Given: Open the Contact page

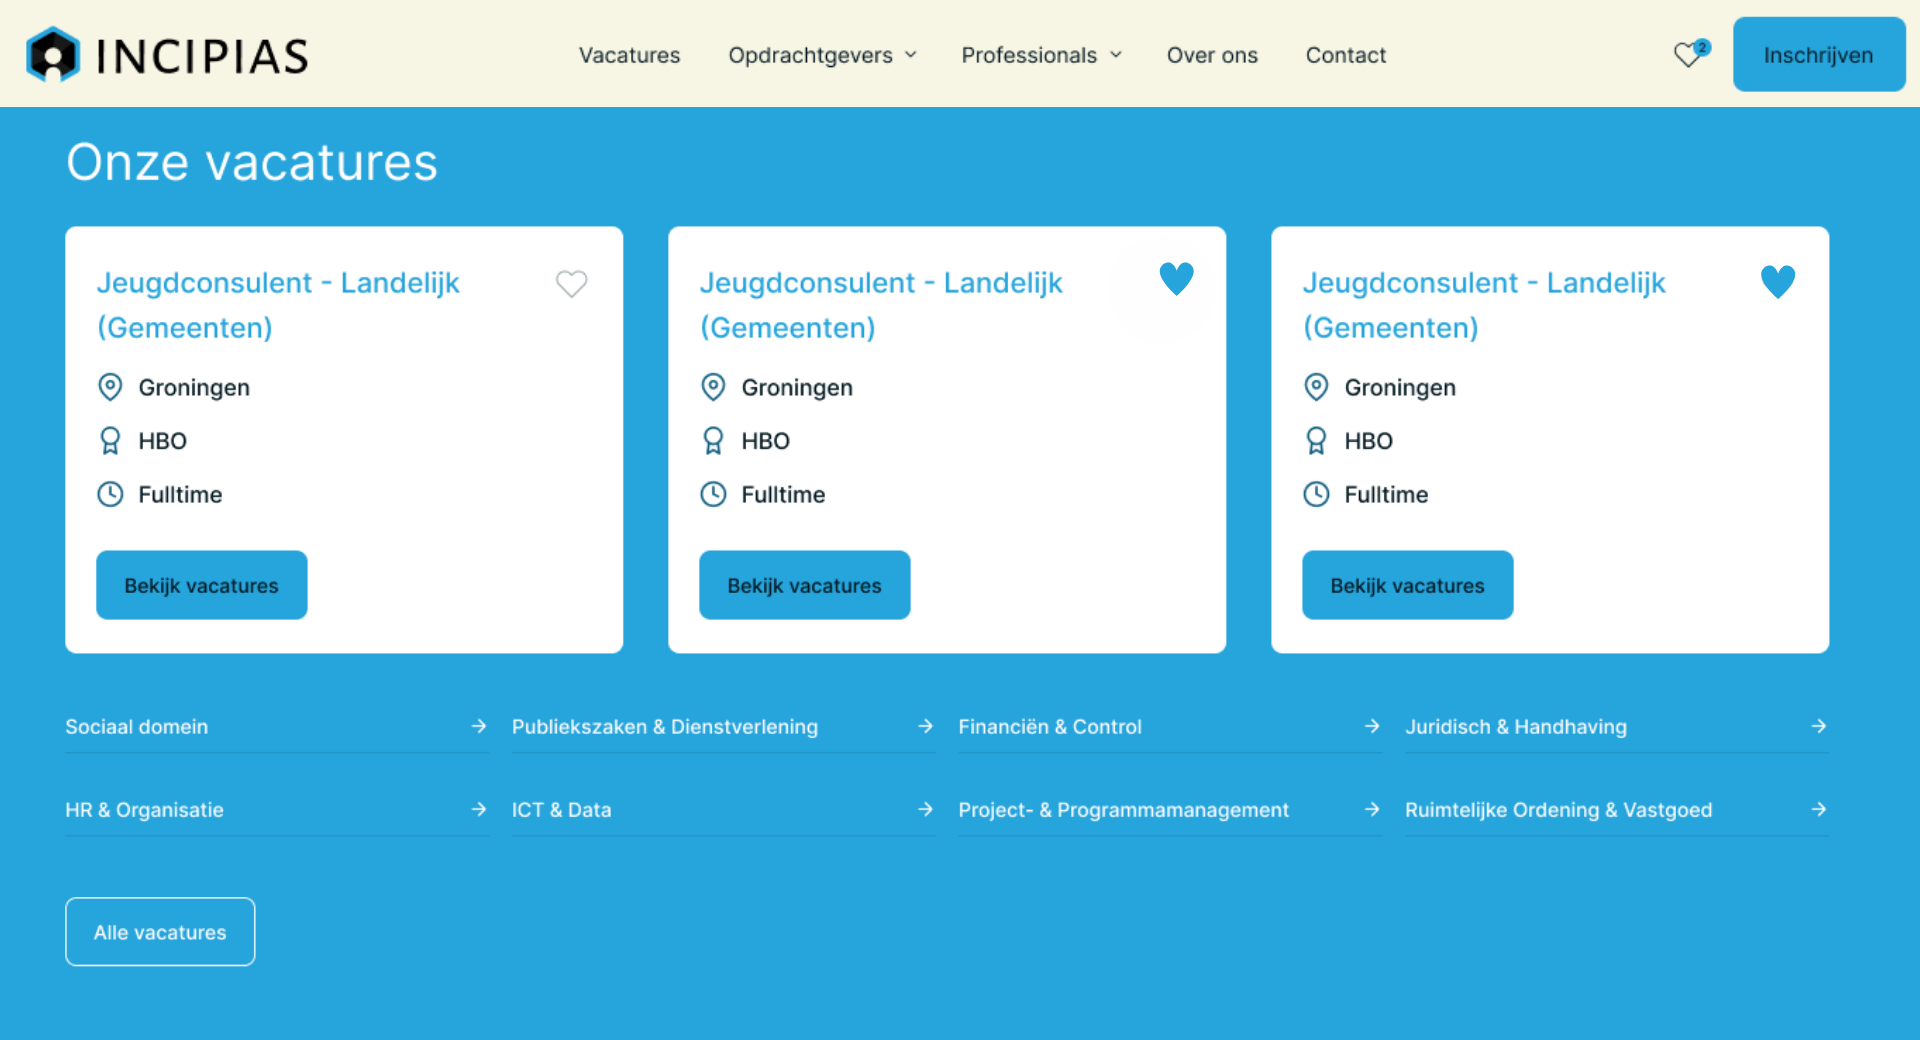Looking at the screenshot, I should coord(1345,55).
